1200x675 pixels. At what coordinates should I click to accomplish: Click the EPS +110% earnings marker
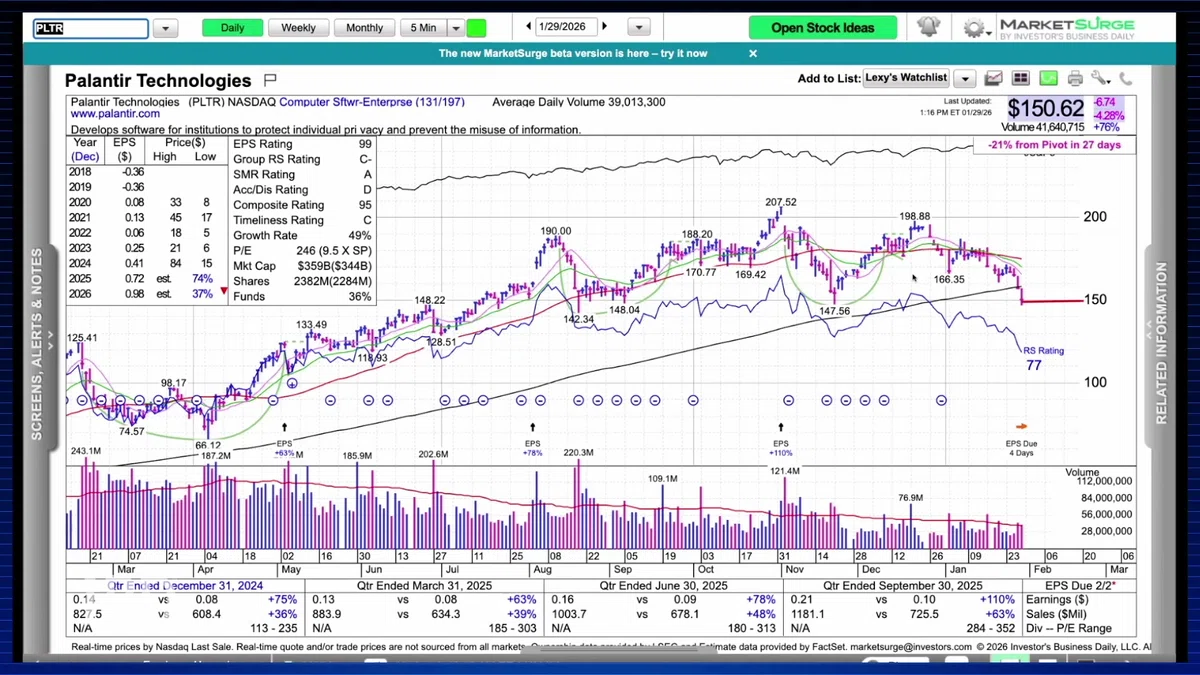click(x=781, y=448)
